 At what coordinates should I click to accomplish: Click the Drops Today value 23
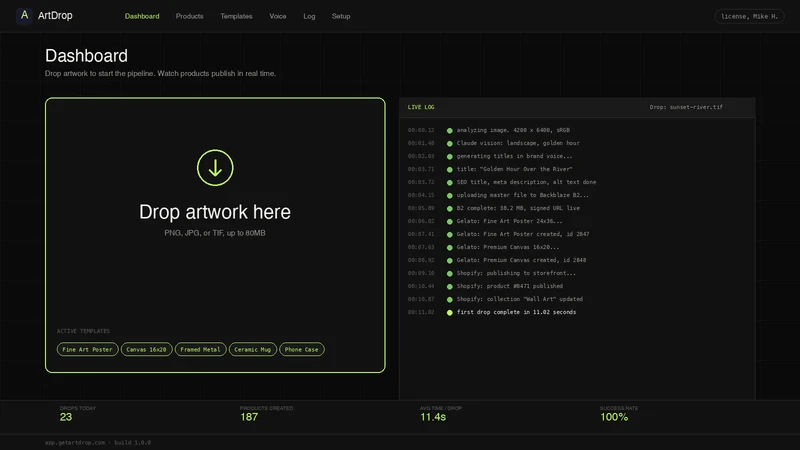(x=66, y=417)
